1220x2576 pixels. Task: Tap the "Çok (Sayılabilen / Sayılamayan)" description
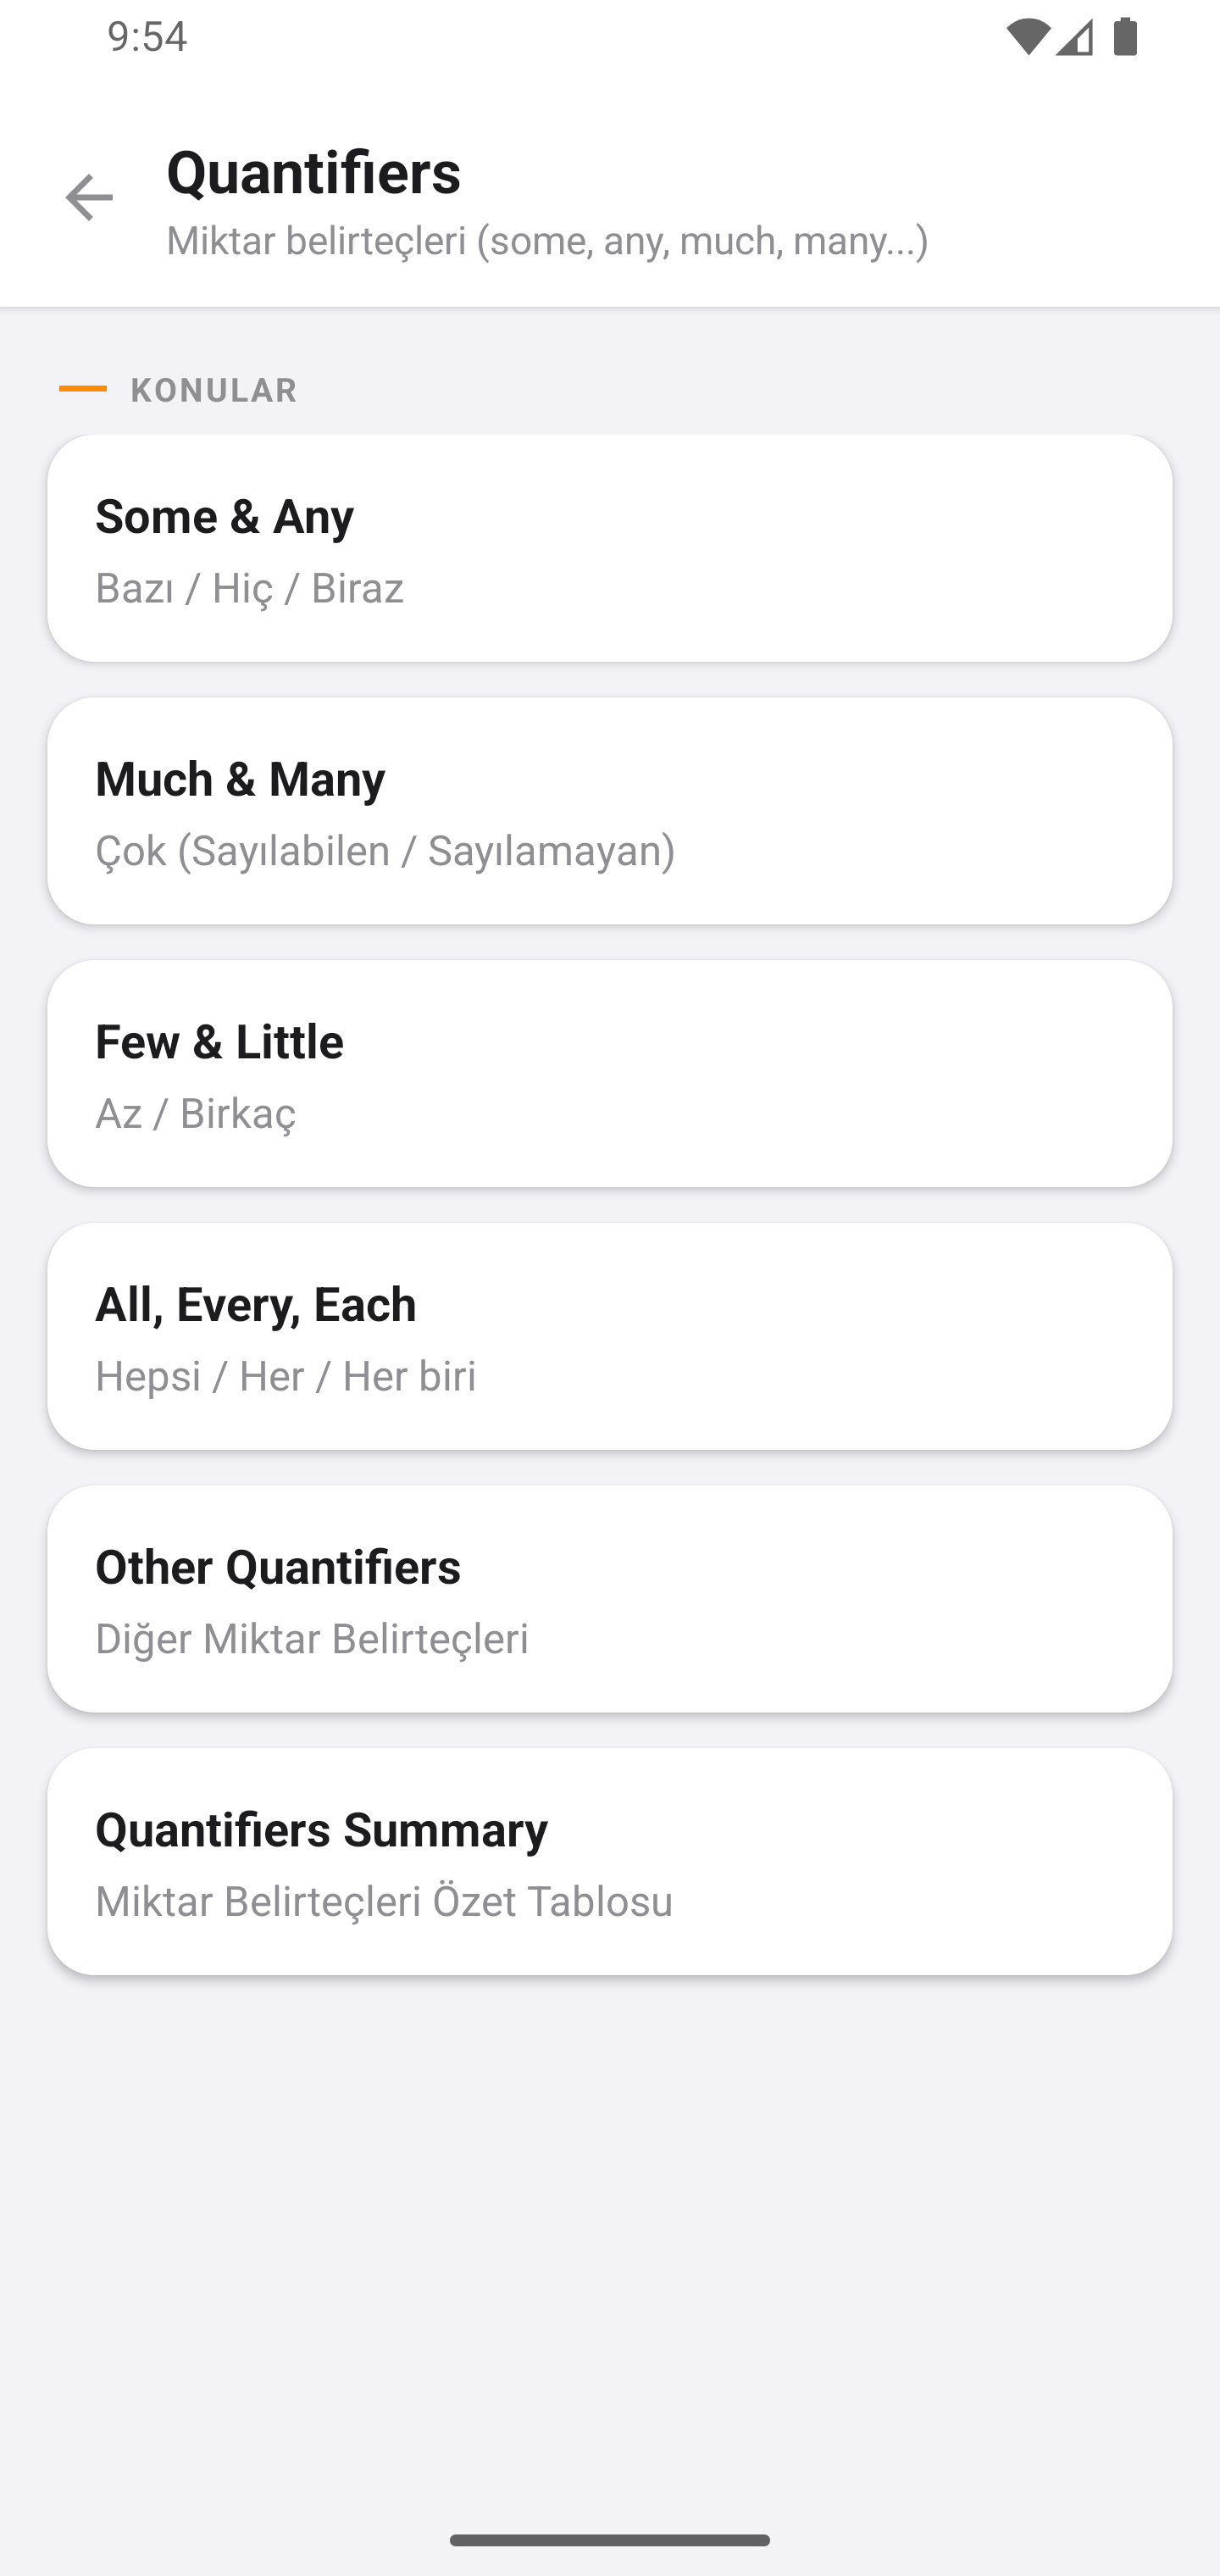click(x=385, y=851)
